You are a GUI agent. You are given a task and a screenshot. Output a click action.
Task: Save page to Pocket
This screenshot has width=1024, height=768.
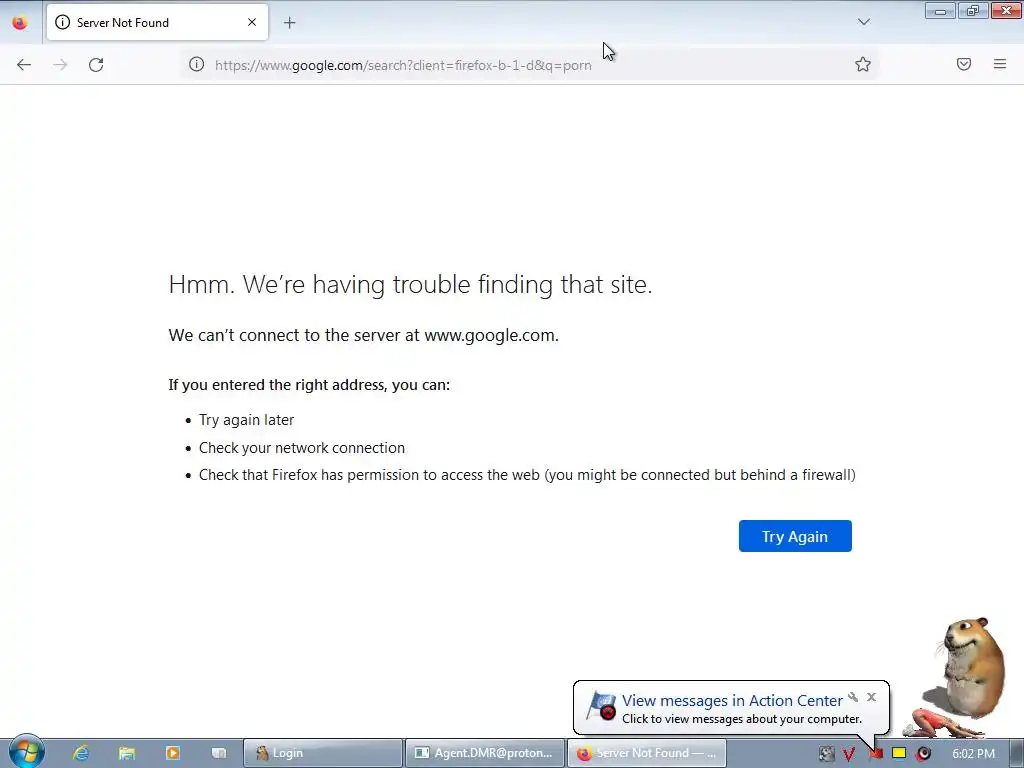[x=964, y=64]
